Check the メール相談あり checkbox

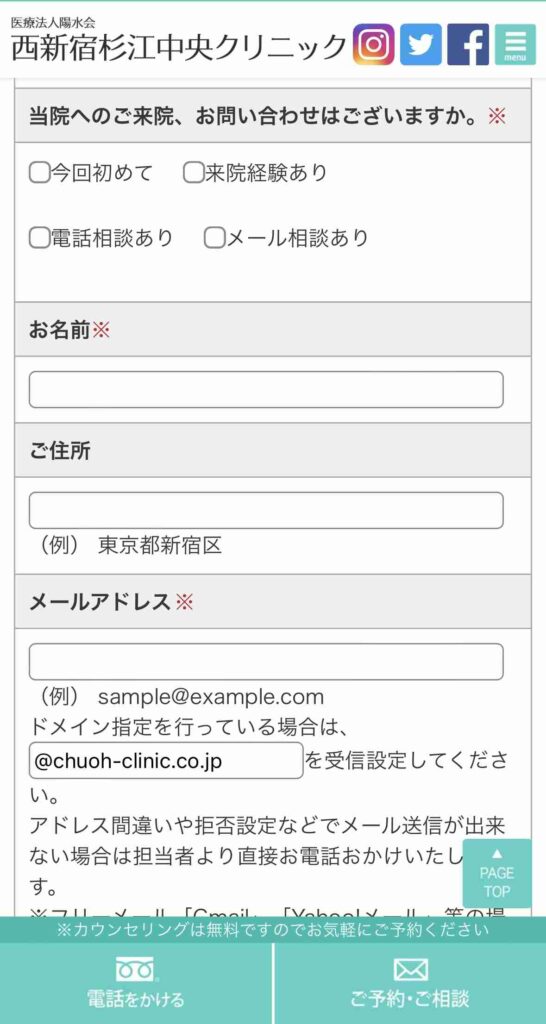pyautogui.click(x=214, y=238)
